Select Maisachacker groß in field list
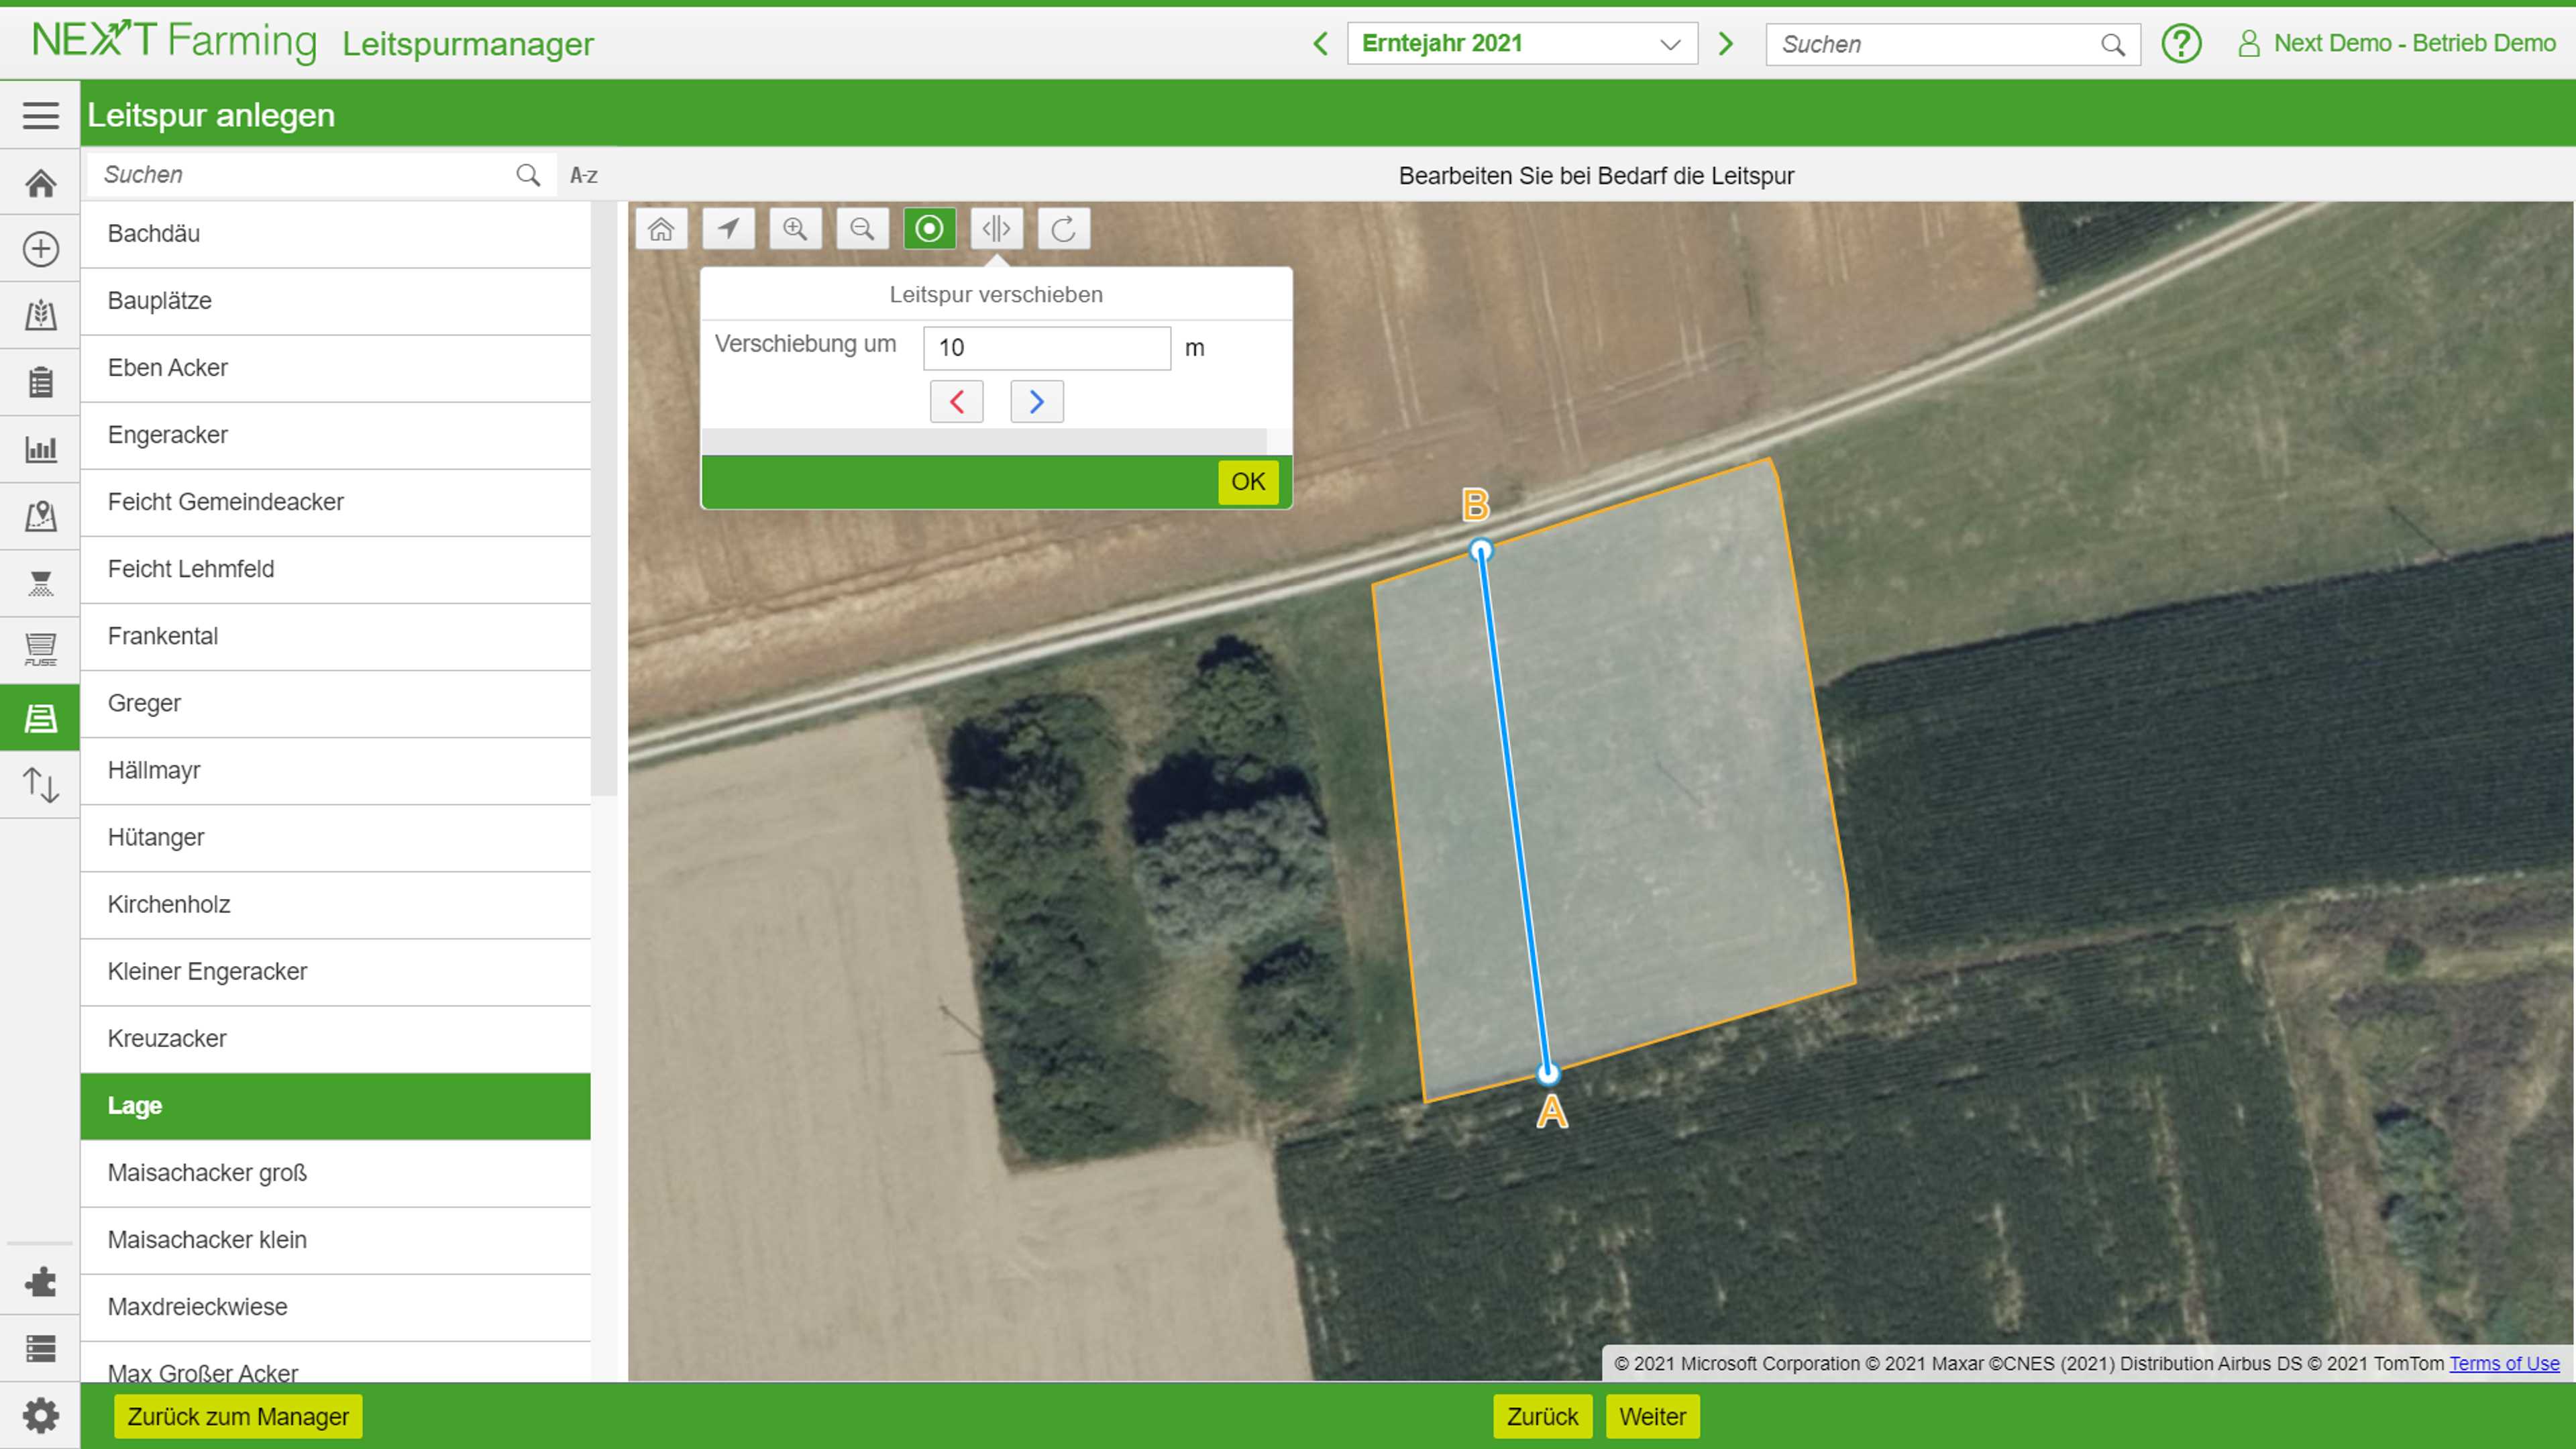2576x1449 pixels. tap(335, 1173)
